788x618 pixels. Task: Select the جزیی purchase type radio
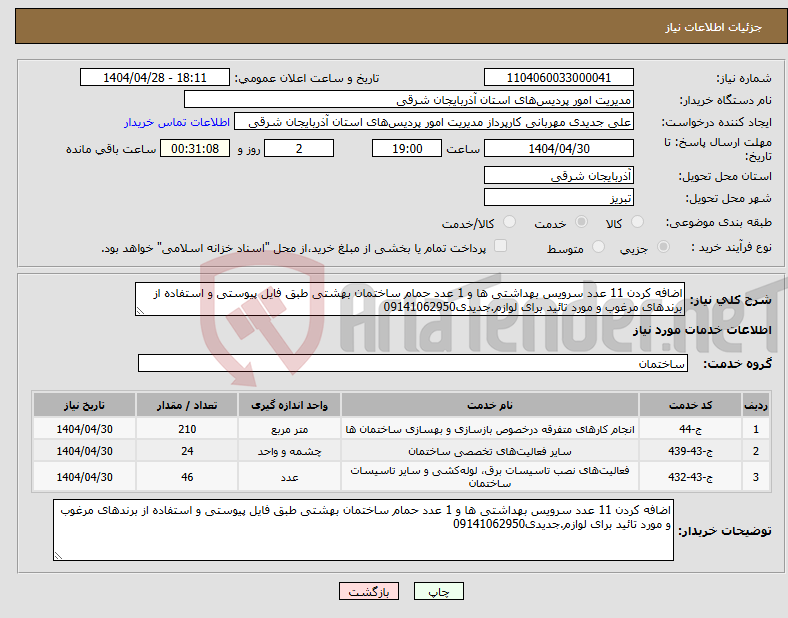pyautogui.click(x=663, y=247)
